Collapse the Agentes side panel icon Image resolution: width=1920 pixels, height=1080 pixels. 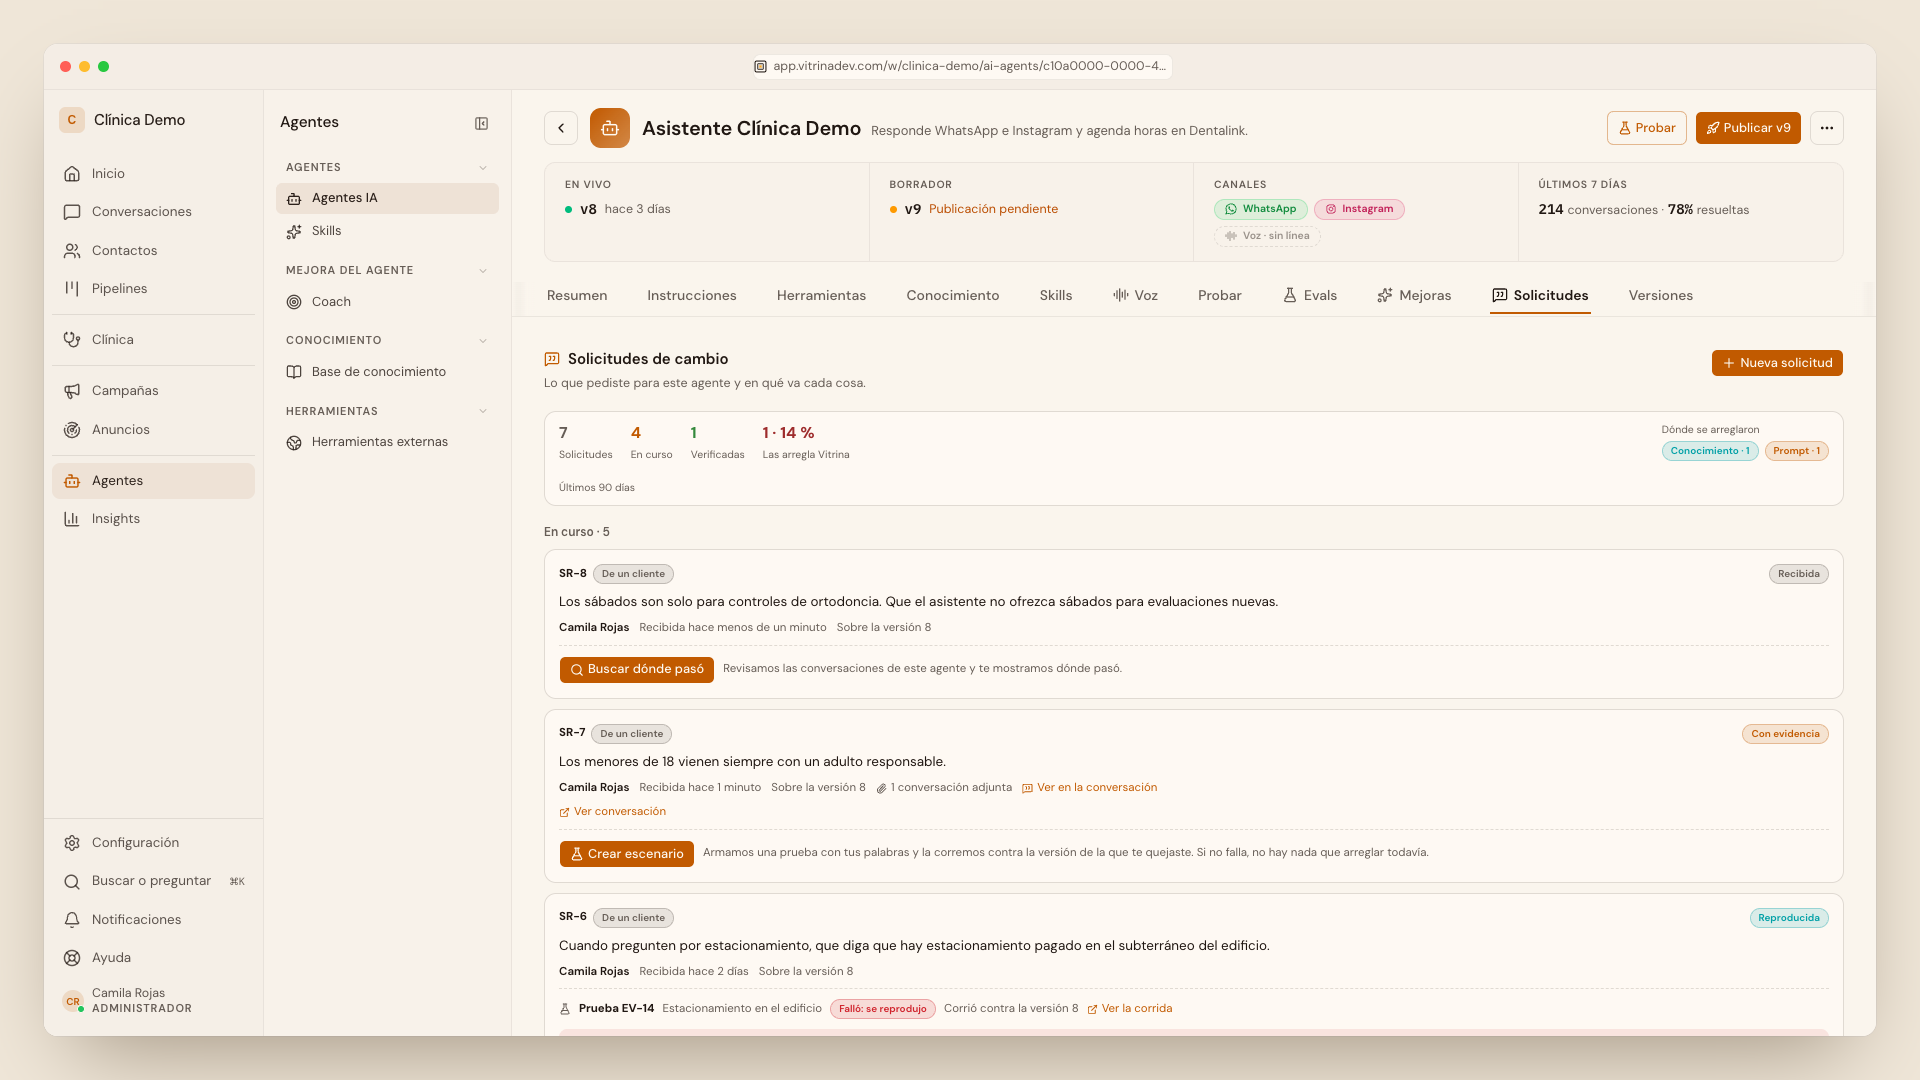coord(481,123)
